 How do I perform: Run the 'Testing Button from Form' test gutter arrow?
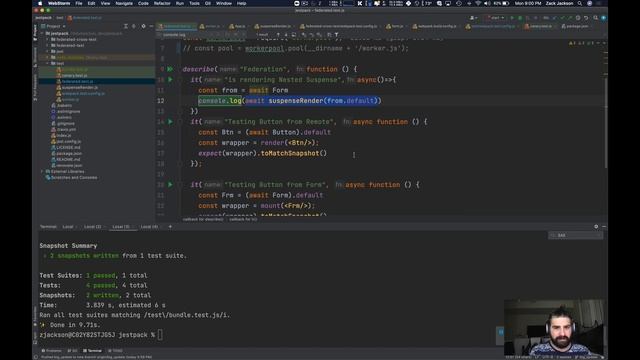170,184
